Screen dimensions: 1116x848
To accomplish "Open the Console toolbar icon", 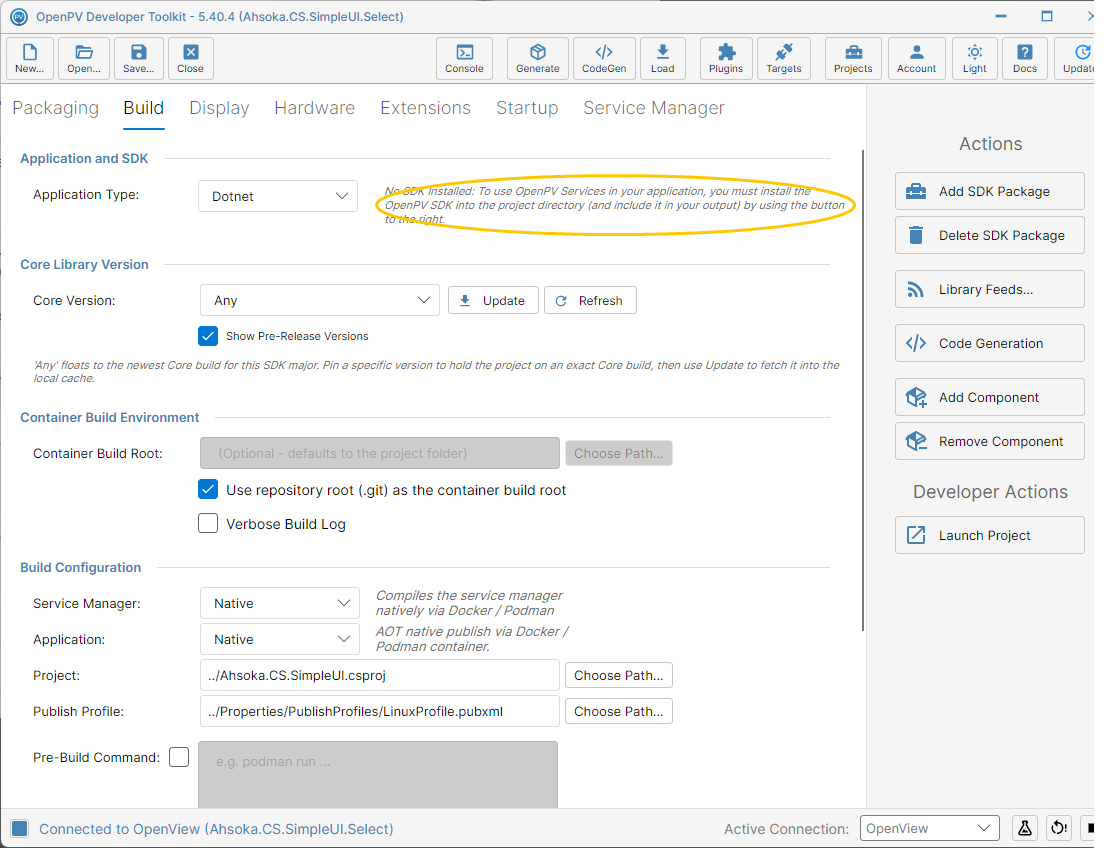I will click(464, 58).
